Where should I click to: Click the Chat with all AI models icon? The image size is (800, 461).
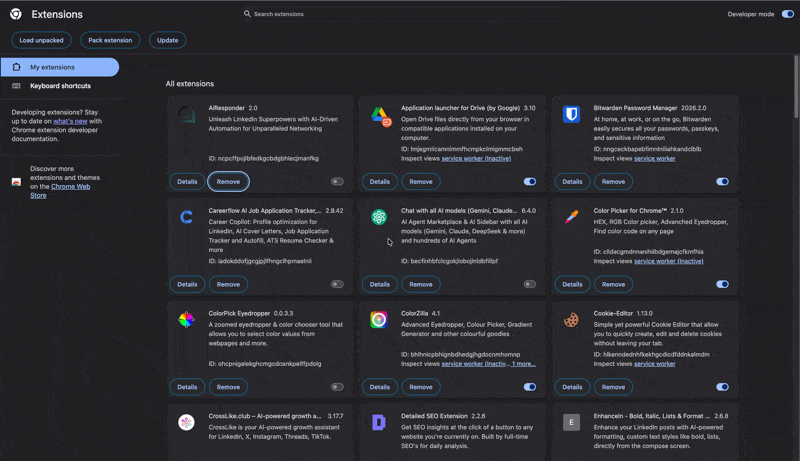click(x=379, y=217)
